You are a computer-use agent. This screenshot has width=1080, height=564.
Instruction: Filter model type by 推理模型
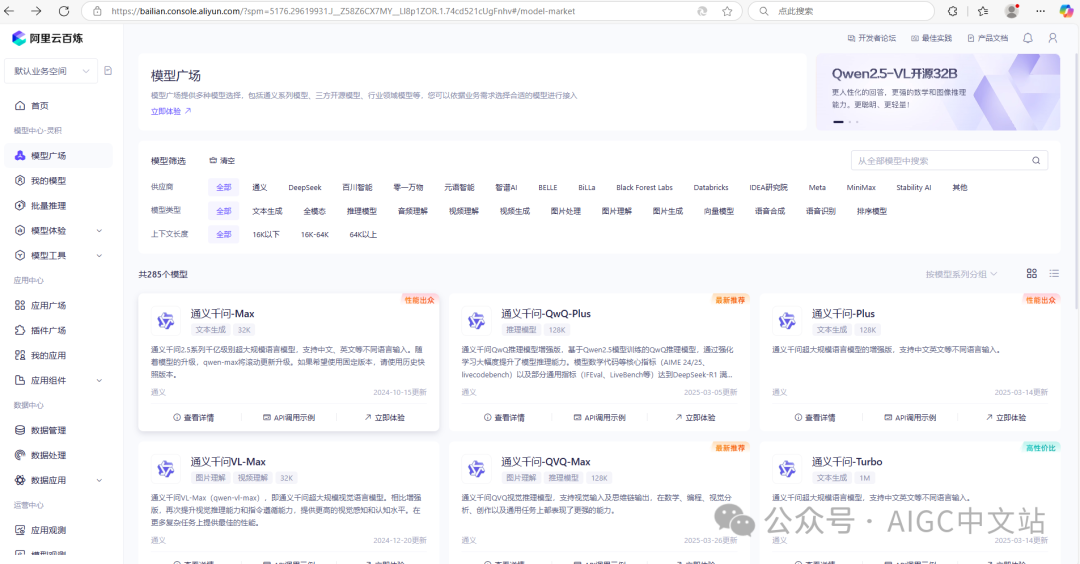click(362, 211)
